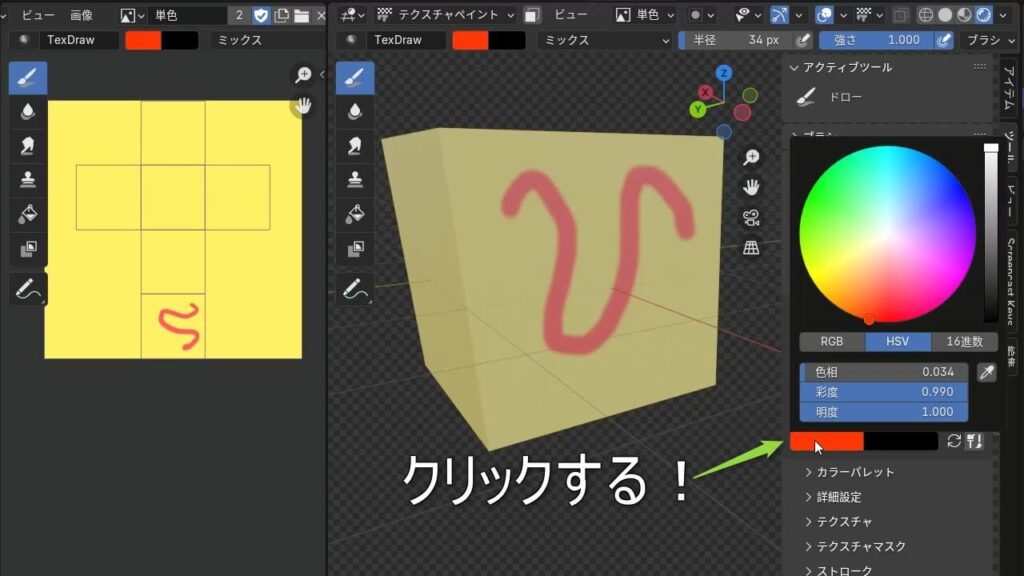
Task: Select the Clone stamp tool in 3D viewport
Action: point(355,180)
